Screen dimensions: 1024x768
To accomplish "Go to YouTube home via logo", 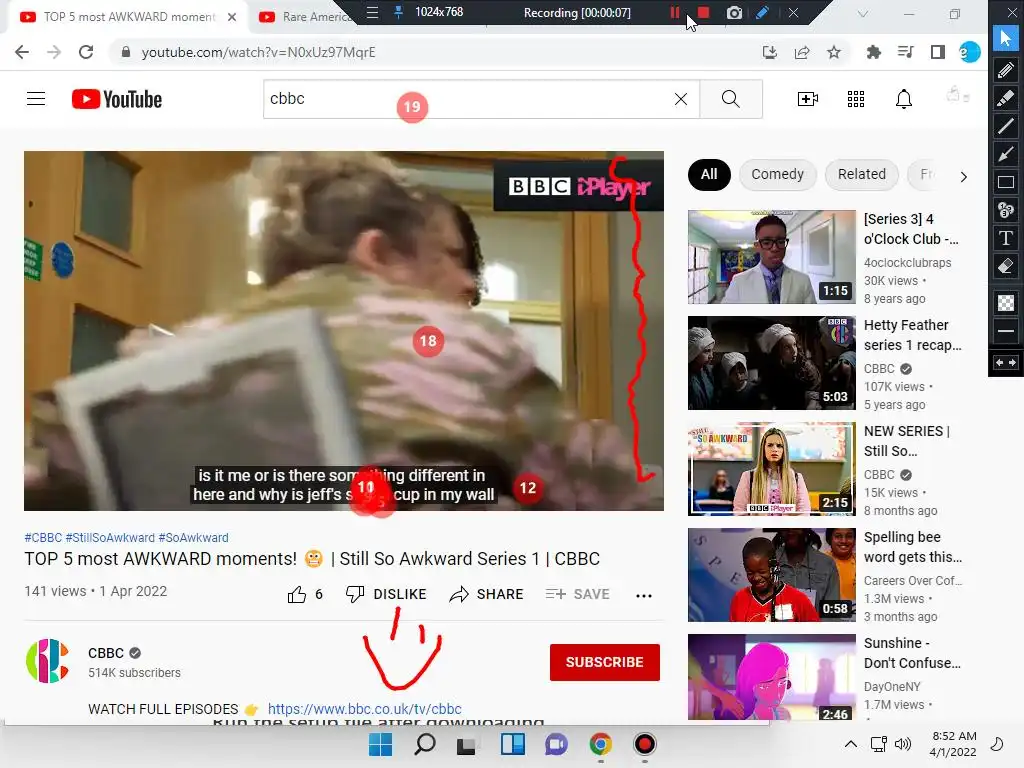I will pos(117,99).
